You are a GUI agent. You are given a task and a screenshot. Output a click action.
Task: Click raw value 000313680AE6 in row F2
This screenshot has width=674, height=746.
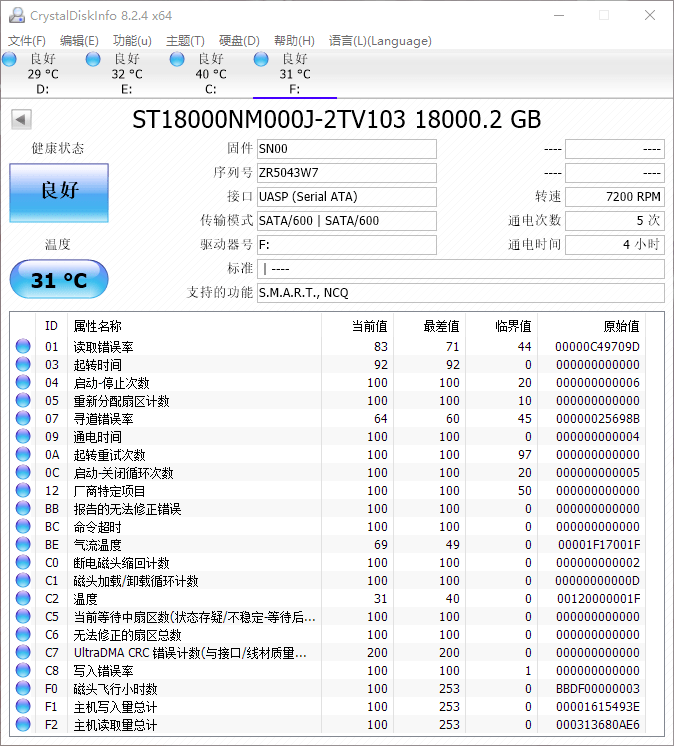(x=598, y=725)
